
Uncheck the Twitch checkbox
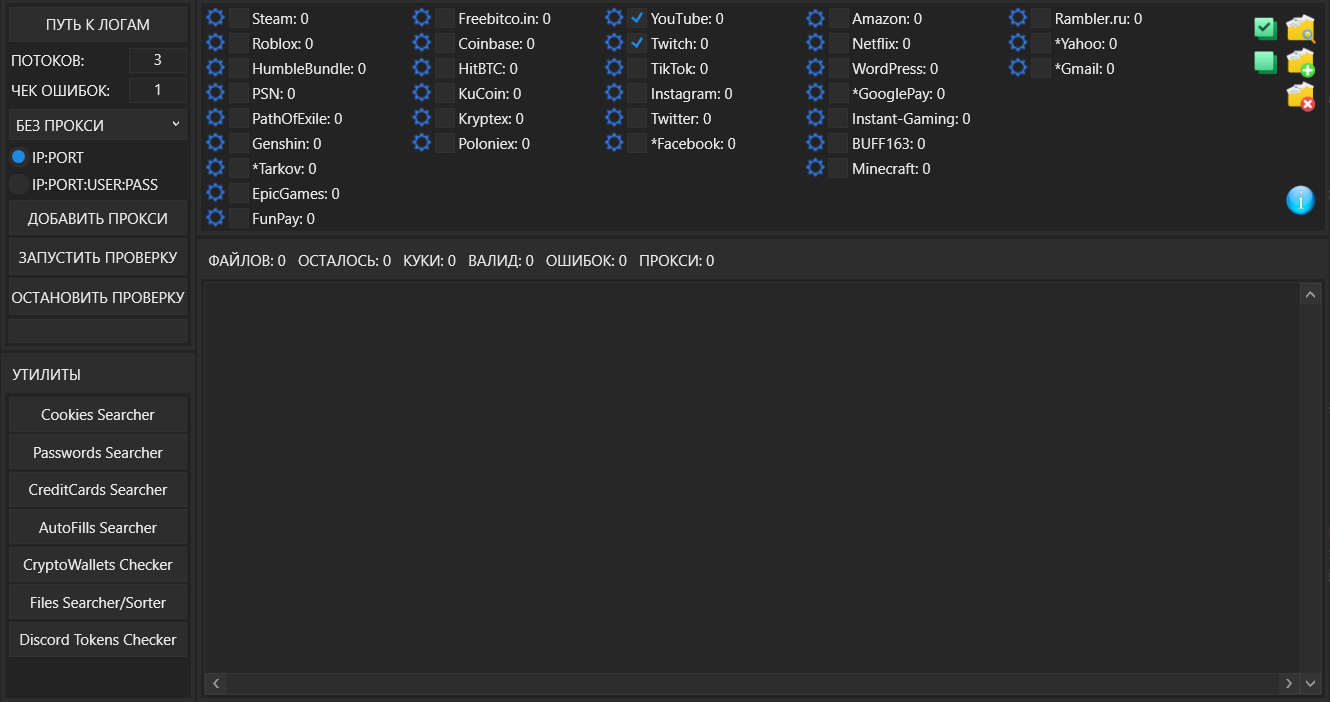[x=637, y=43]
